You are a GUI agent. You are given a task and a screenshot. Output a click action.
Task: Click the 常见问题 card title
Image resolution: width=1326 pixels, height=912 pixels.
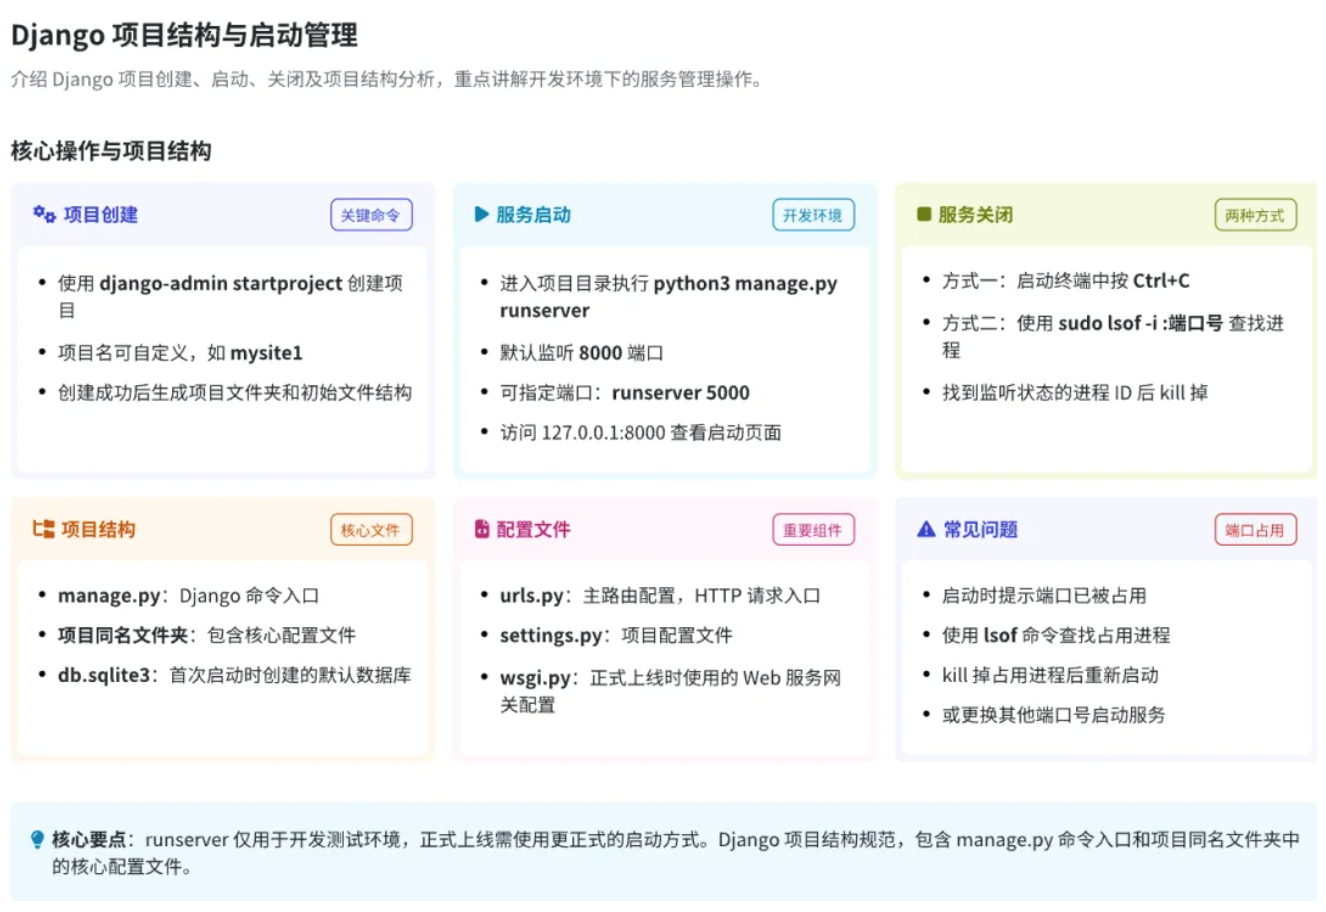point(980,529)
